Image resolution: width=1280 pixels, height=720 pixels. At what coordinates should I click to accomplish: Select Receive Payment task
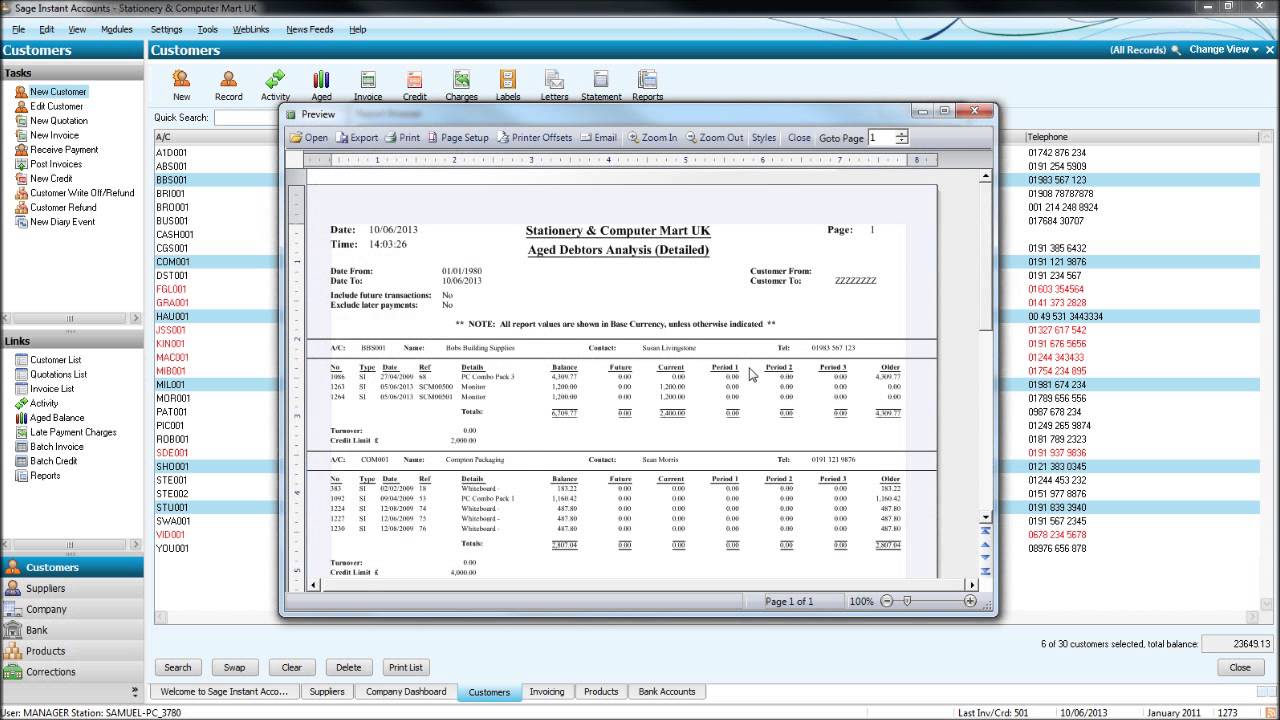click(x=63, y=150)
